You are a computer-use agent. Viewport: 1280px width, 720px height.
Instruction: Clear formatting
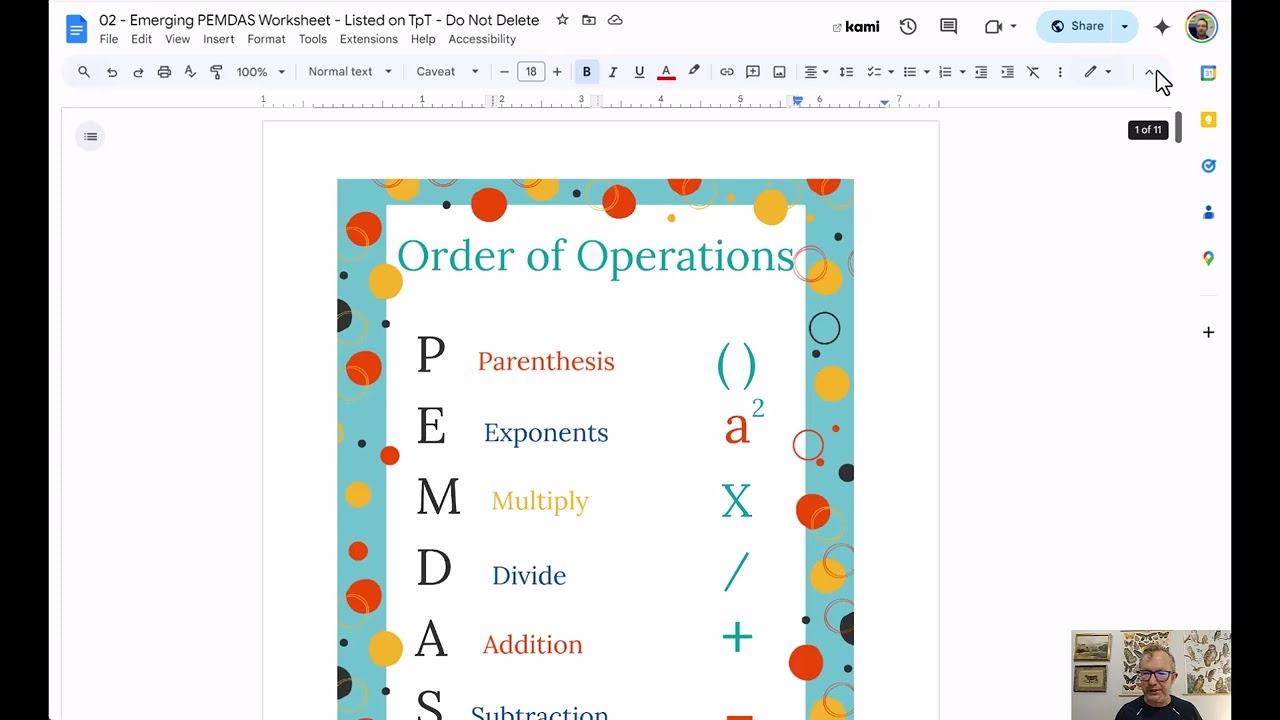coord(1033,72)
